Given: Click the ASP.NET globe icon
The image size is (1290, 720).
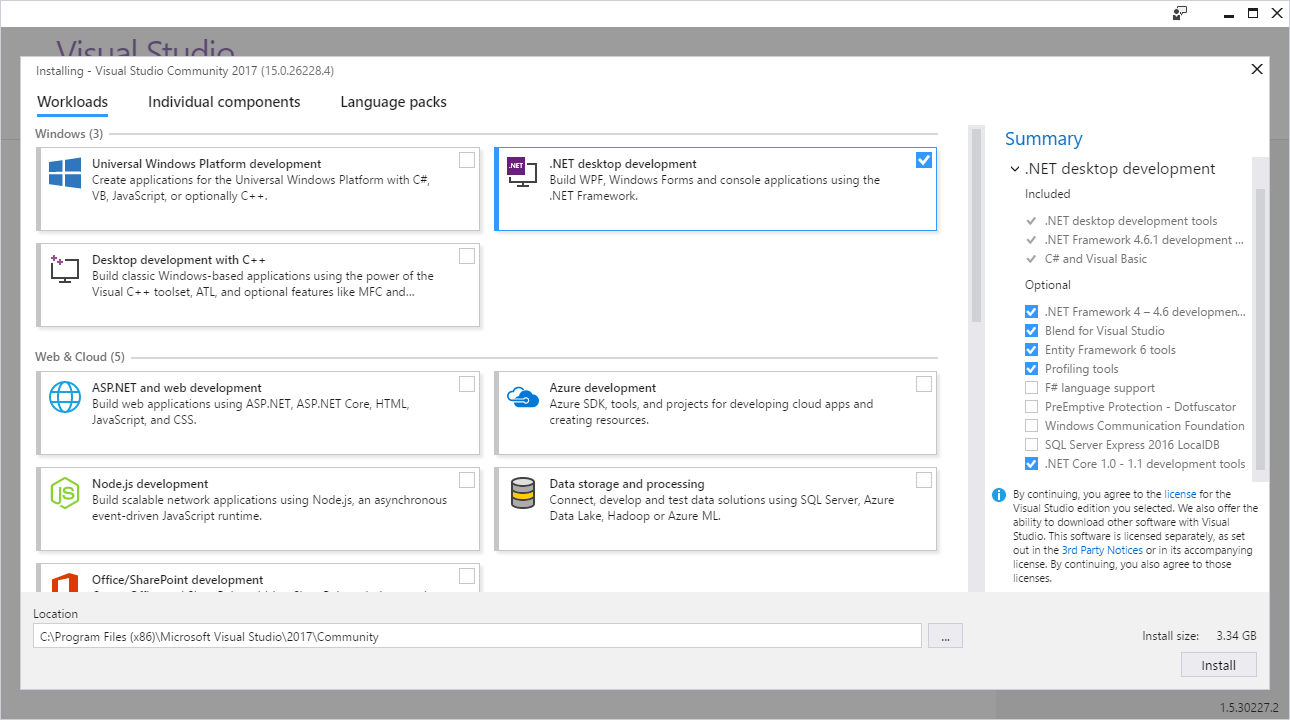Looking at the screenshot, I should coord(65,397).
